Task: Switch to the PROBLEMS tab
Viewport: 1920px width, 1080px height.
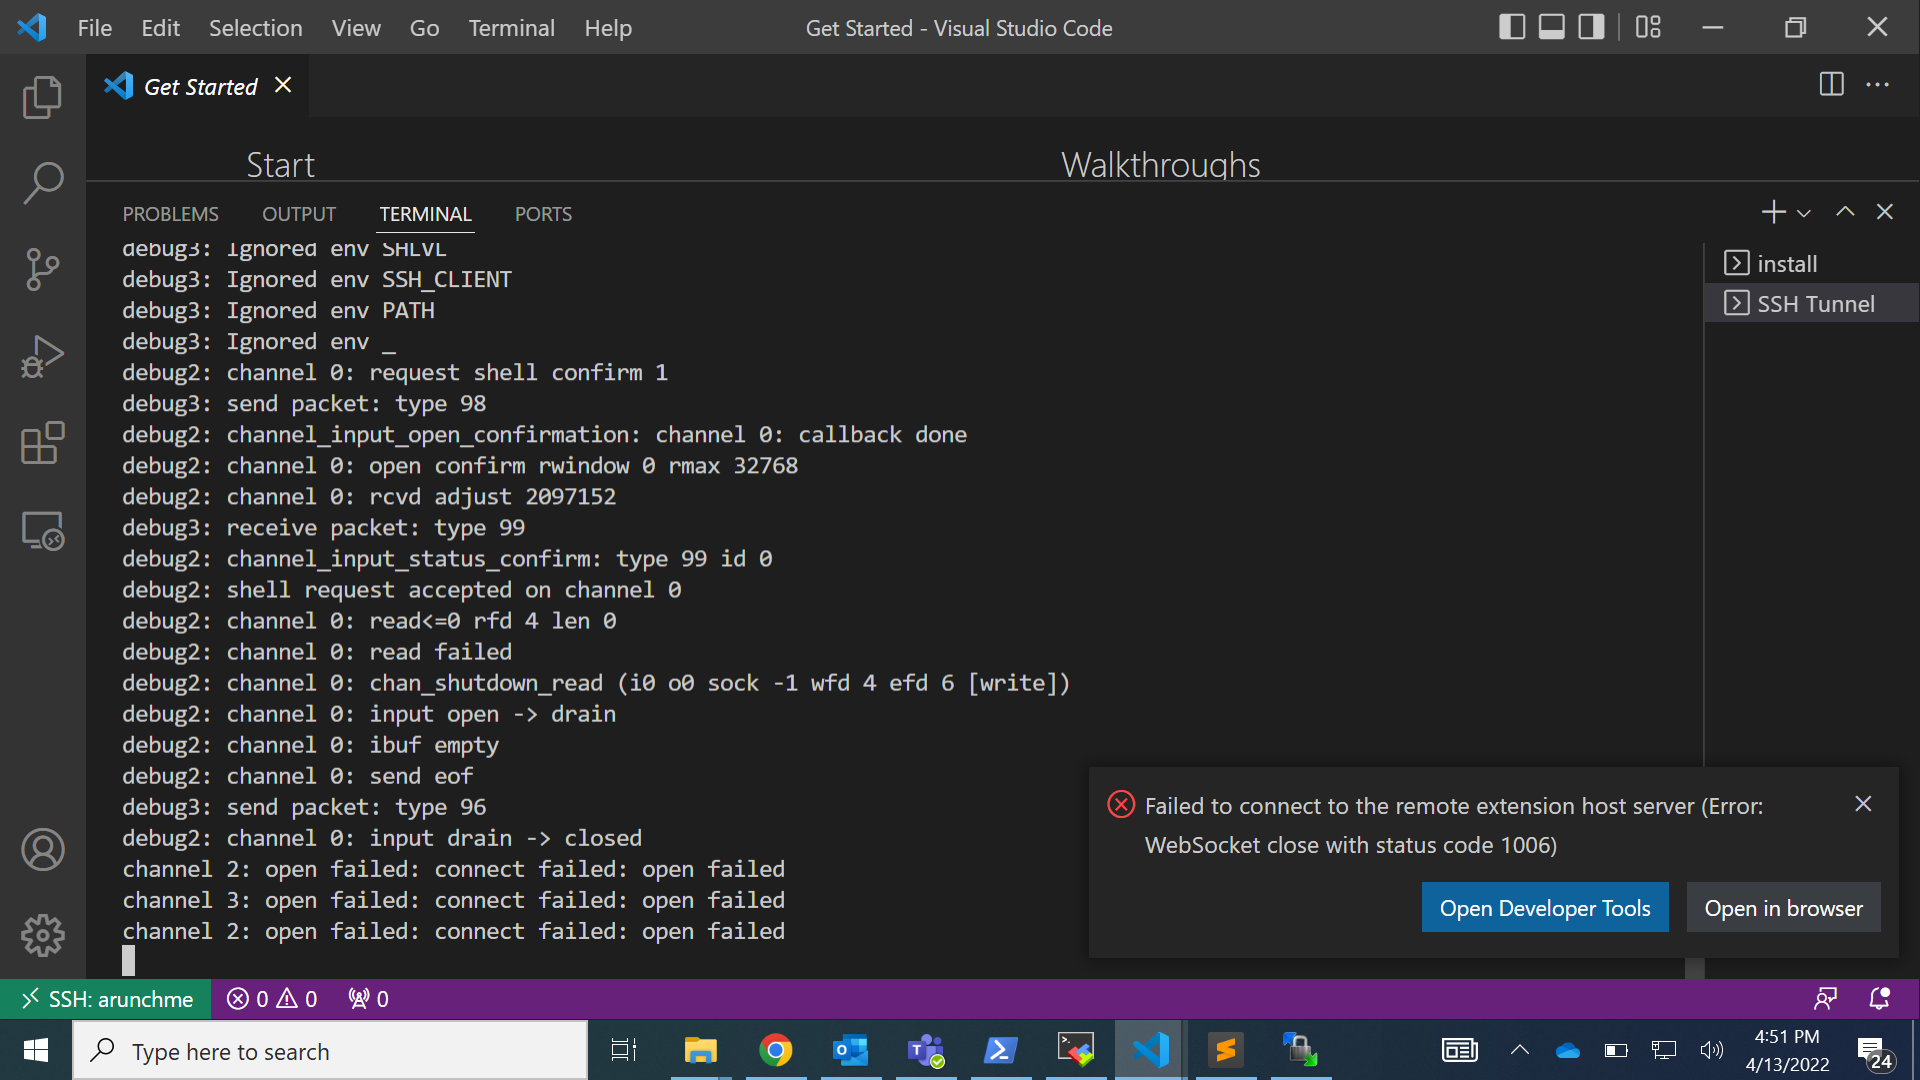Action: coord(170,213)
